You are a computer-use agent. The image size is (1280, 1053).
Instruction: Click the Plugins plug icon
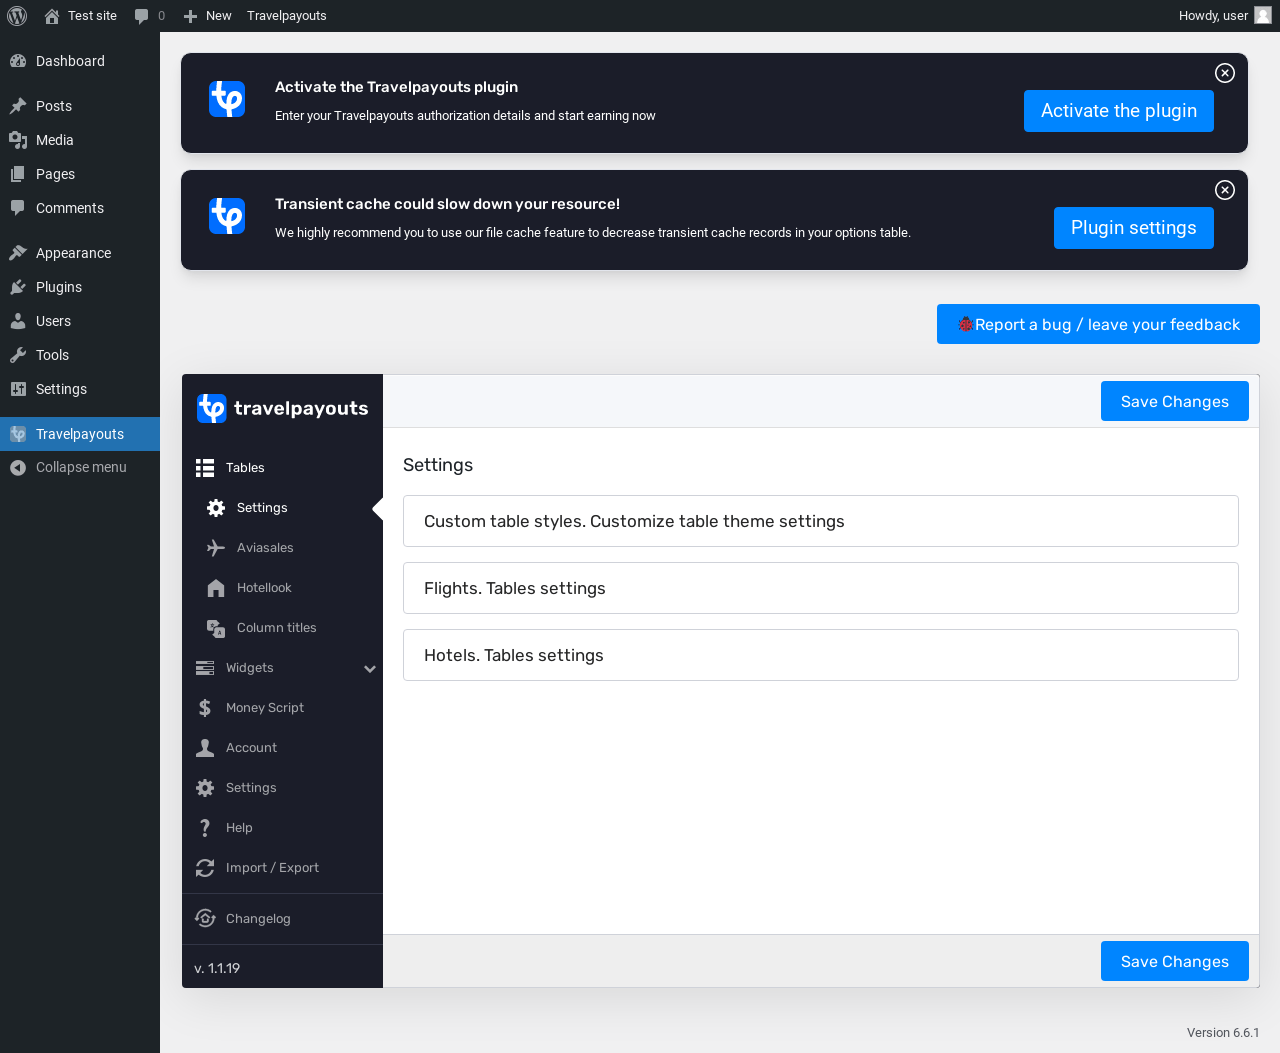pos(18,287)
